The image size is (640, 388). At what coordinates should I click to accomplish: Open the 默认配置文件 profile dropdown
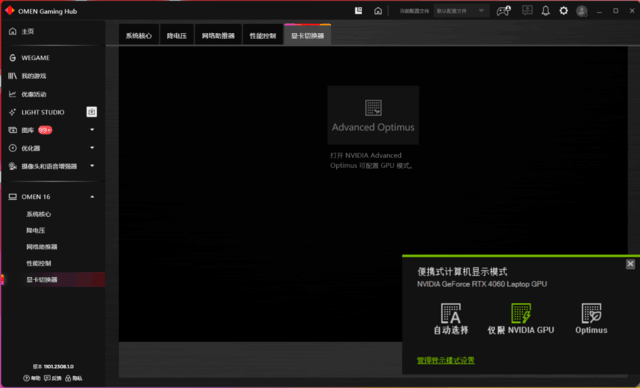(x=461, y=11)
